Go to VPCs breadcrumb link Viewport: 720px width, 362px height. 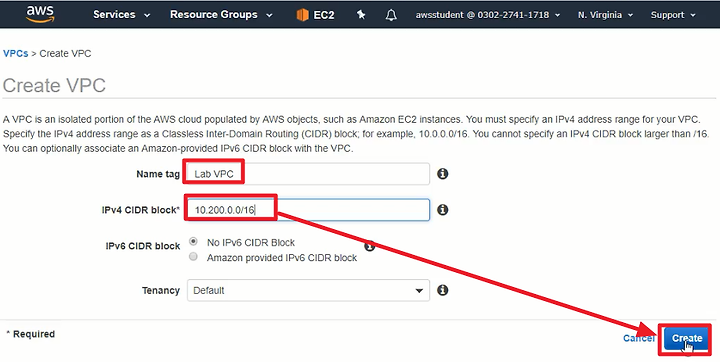[16, 53]
